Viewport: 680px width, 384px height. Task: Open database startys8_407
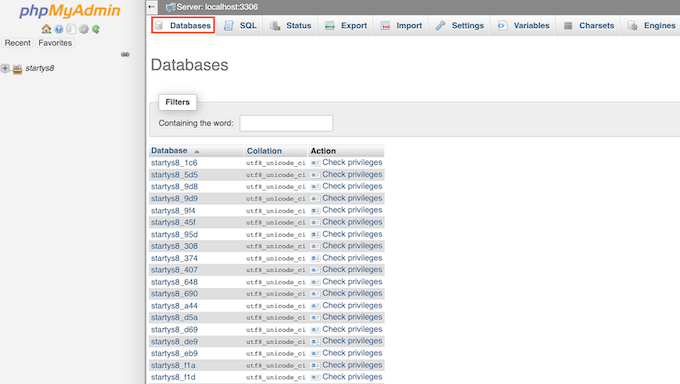[x=174, y=270]
